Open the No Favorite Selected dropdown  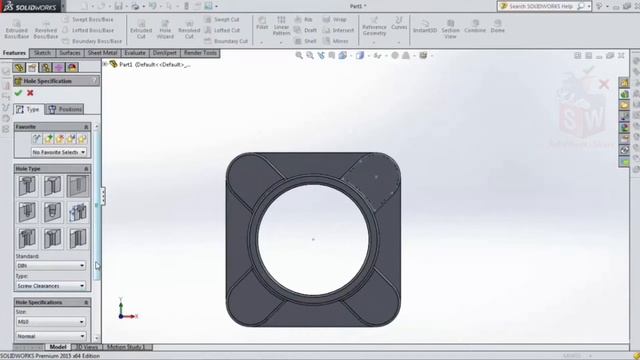pos(59,152)
